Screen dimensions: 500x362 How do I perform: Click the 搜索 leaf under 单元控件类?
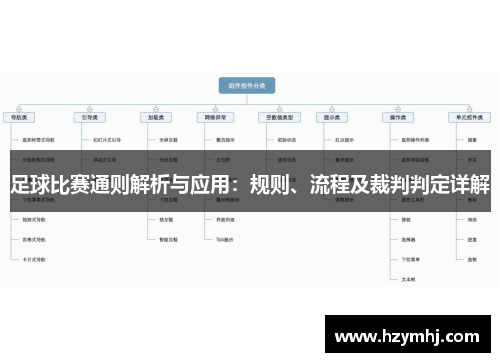[472, 140]
